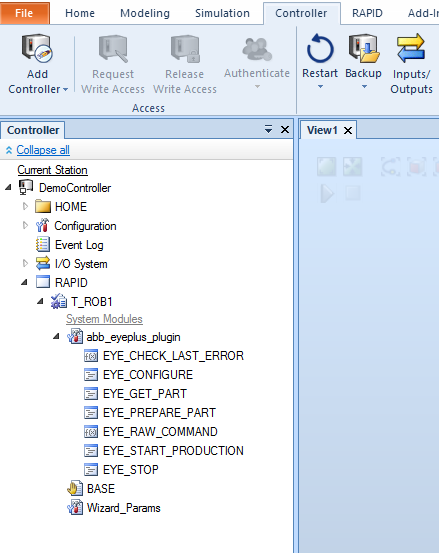Open the Authenticate dropdown arrow
The height and width of the screenshot is (553, 439).
tap(257, 86)
